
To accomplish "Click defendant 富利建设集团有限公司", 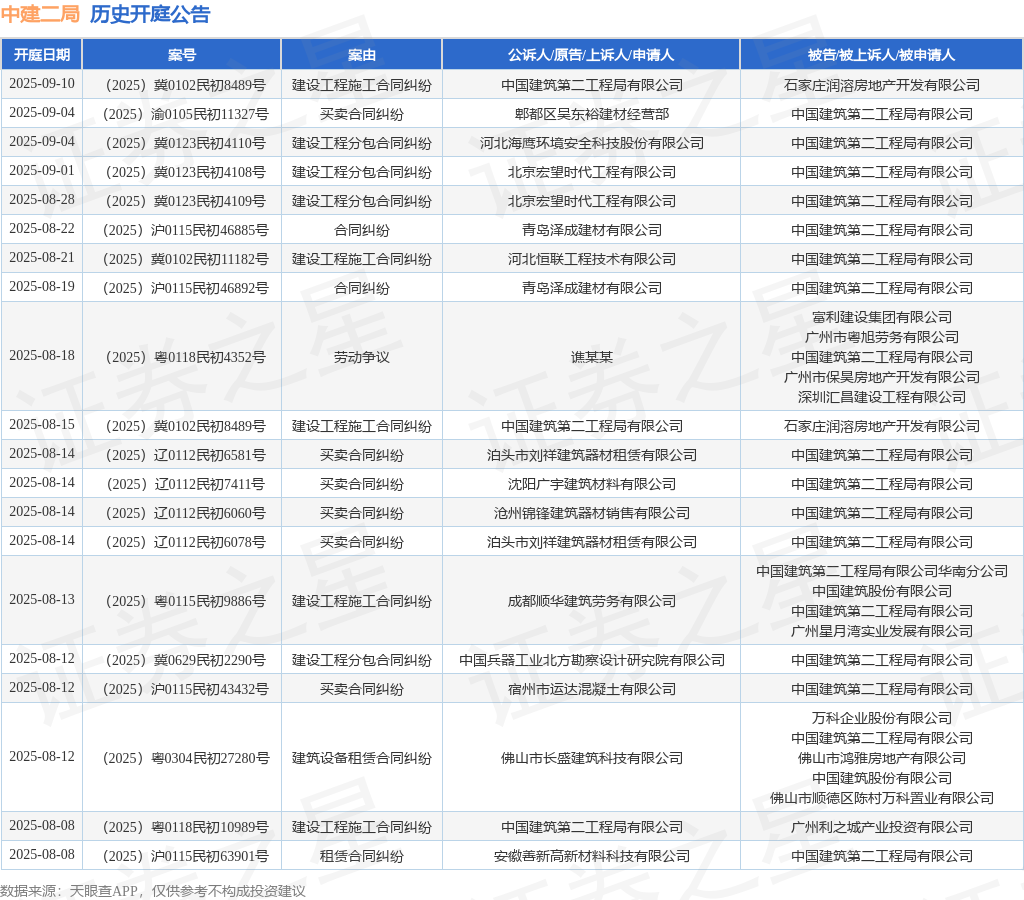I will 882,317.
